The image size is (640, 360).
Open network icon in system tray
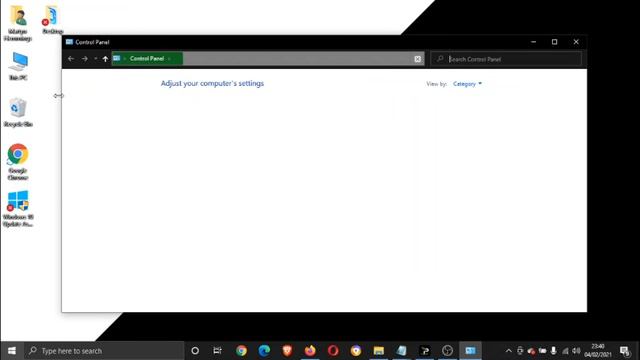[565, 351]
